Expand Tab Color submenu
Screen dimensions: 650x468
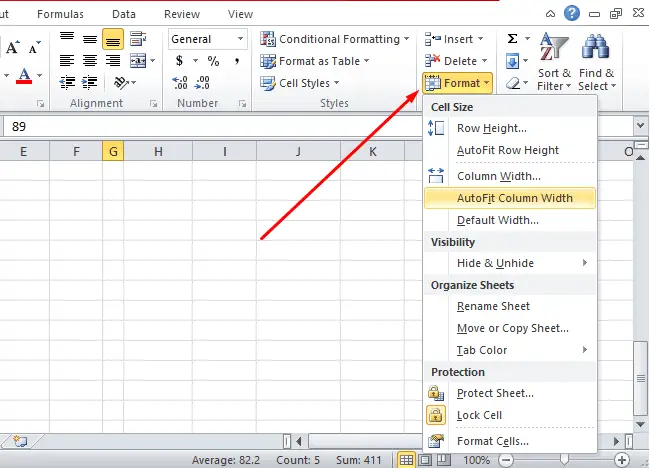tap(510, 350)
